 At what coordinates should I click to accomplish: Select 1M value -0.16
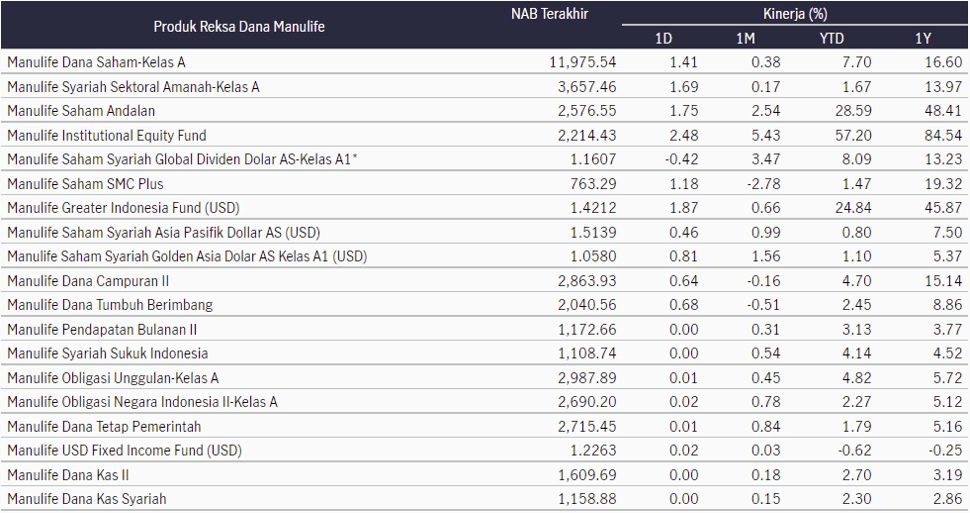(x=763, y=281)
